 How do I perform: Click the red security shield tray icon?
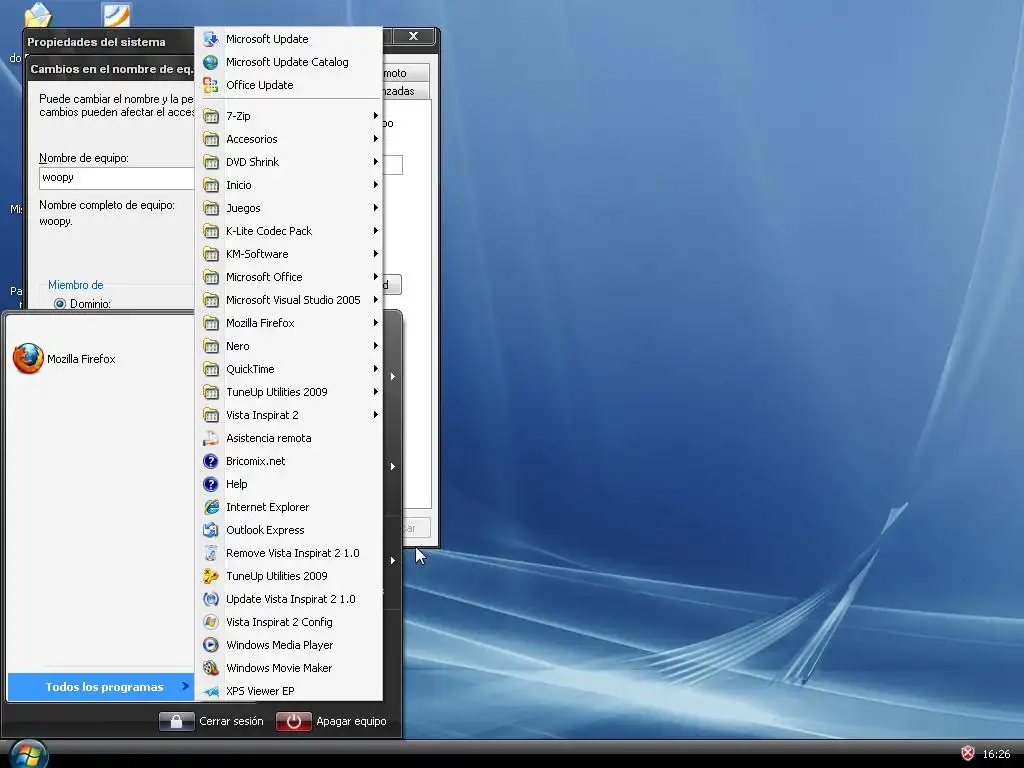(968, 753)
